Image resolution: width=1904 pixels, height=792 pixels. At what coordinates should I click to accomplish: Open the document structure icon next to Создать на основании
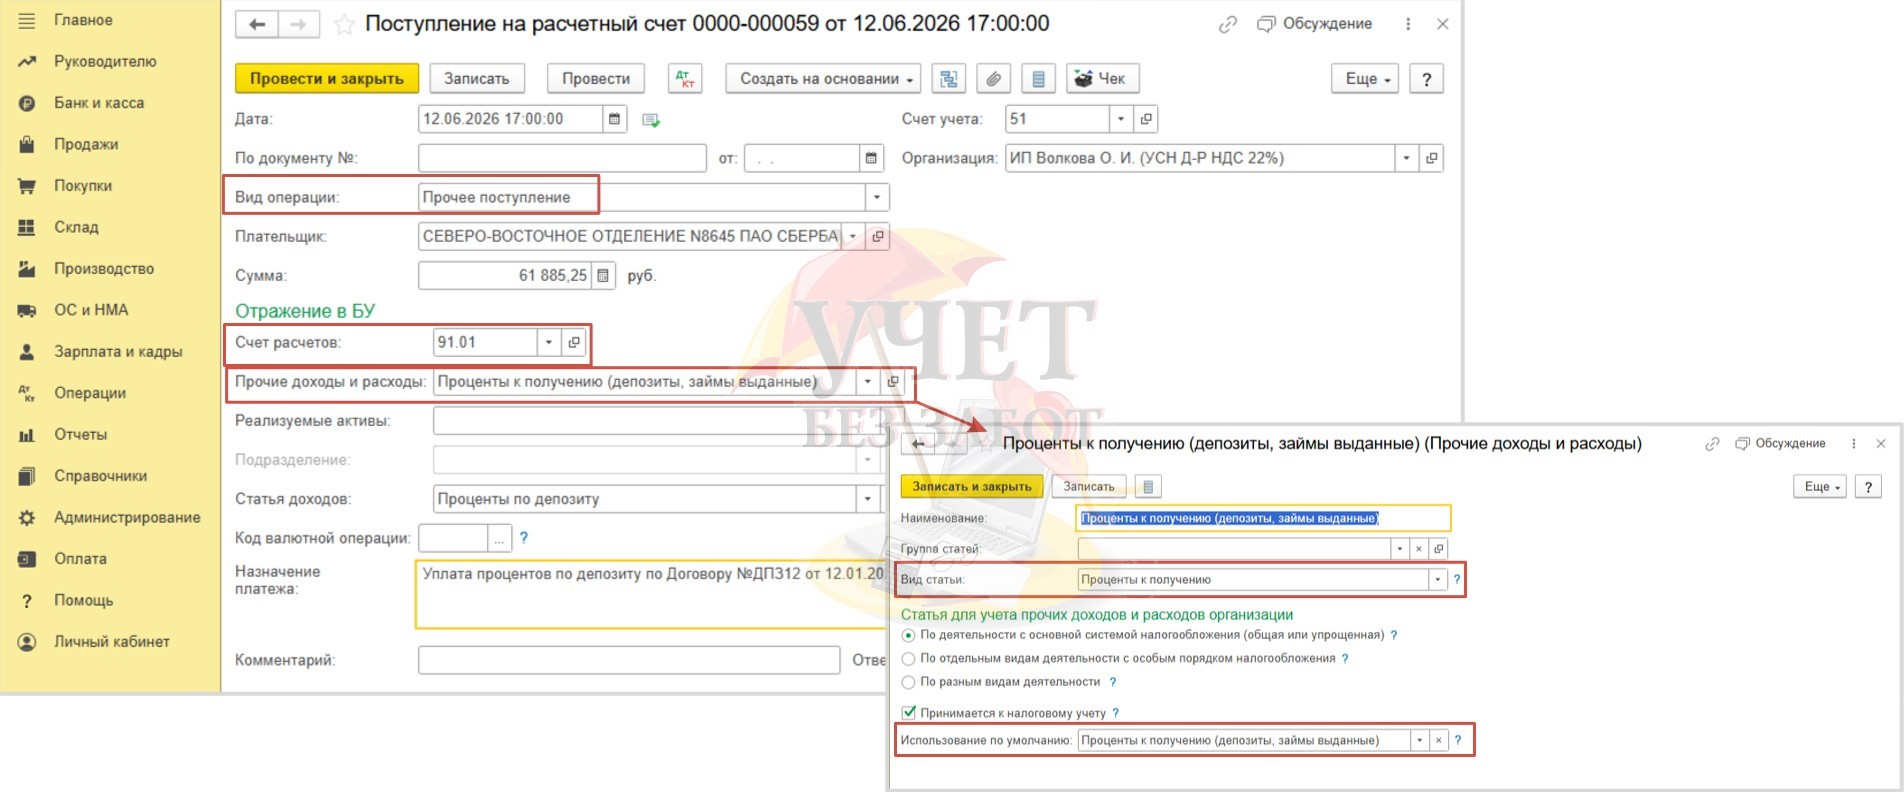click(948, 79)
